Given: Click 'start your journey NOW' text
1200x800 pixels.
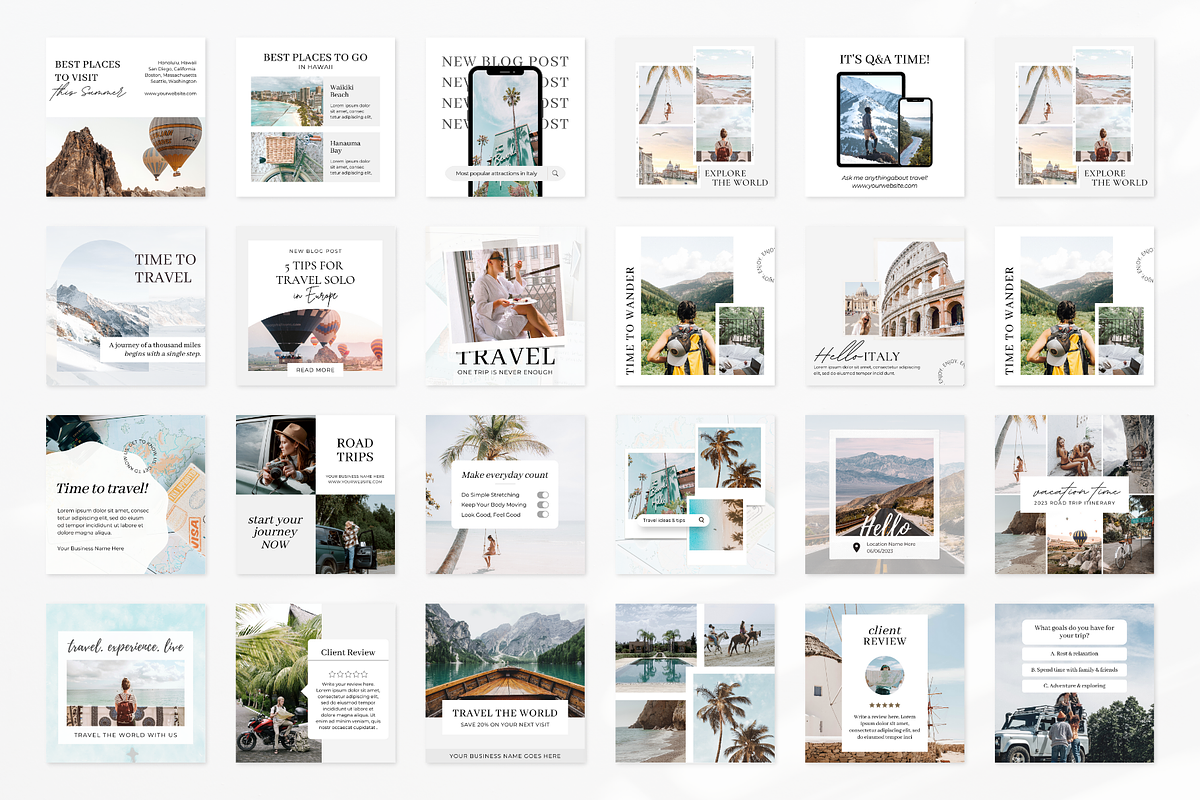Looking at the screenshot, I should pyautogui.click(x=275, y=532).
